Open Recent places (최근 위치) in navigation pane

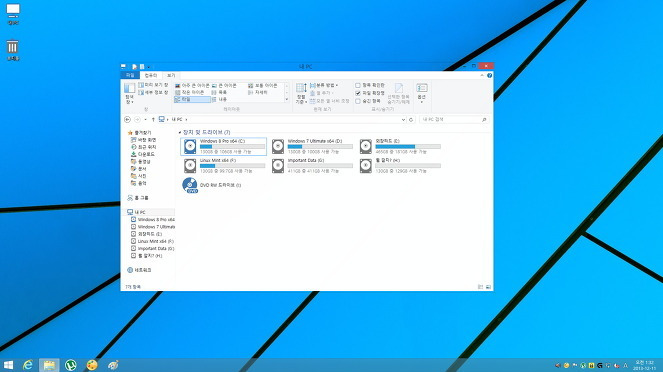[x=143, y=147]
